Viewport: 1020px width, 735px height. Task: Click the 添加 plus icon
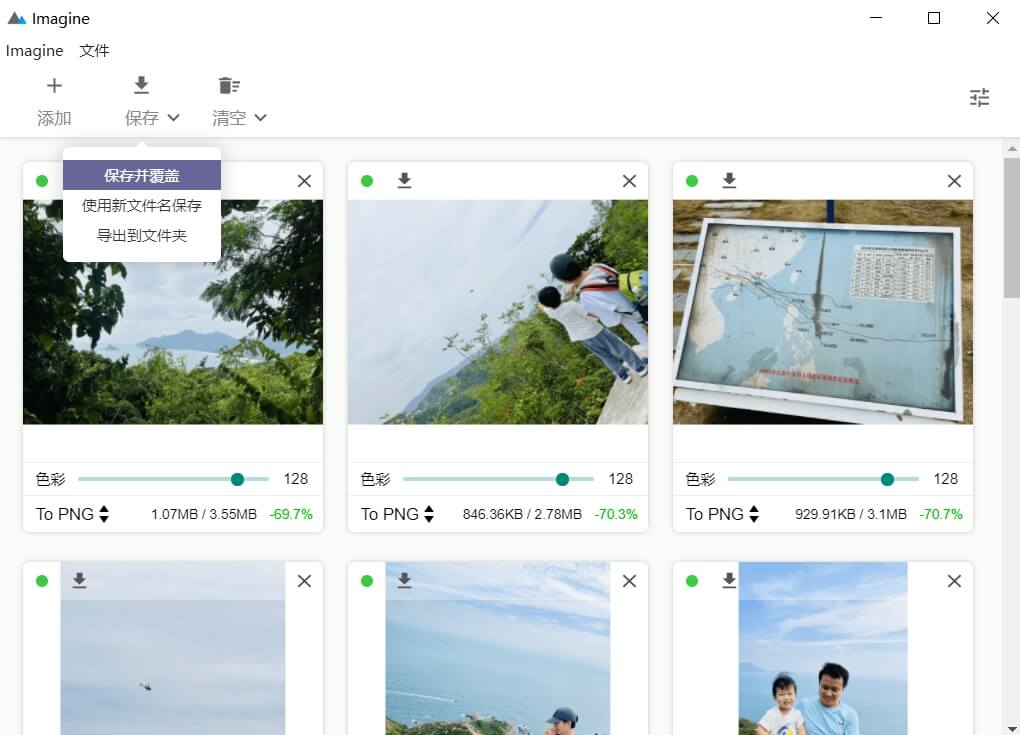coord(55,86)
